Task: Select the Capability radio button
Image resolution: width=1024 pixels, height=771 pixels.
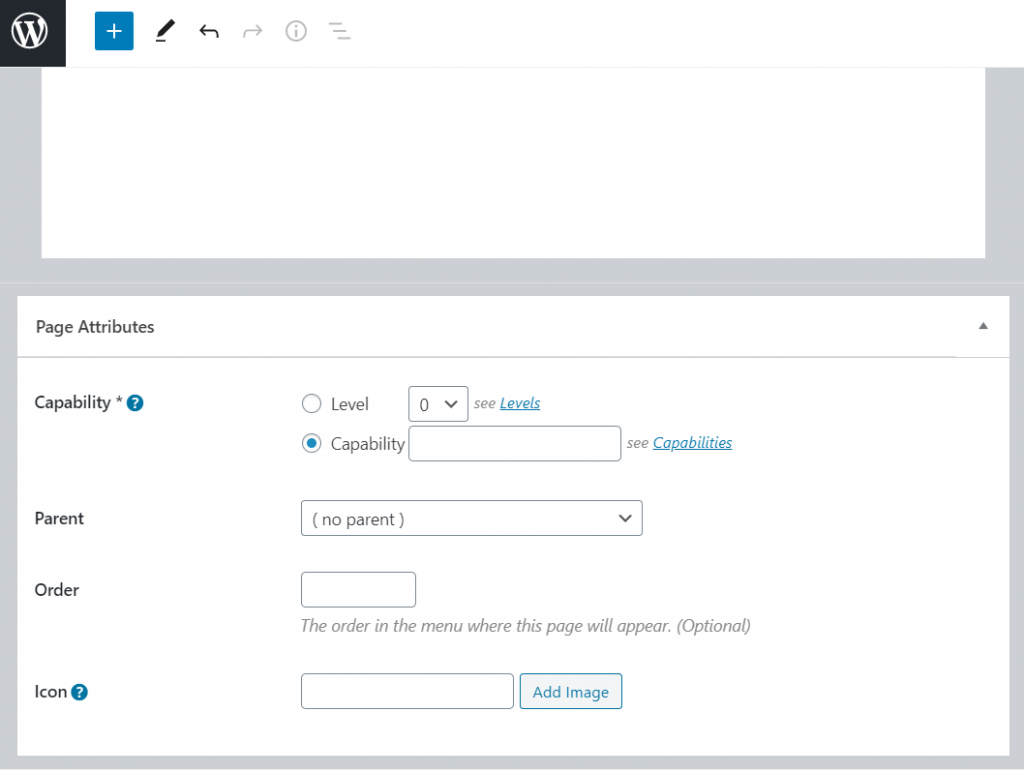Action: (x=310, y=443)
